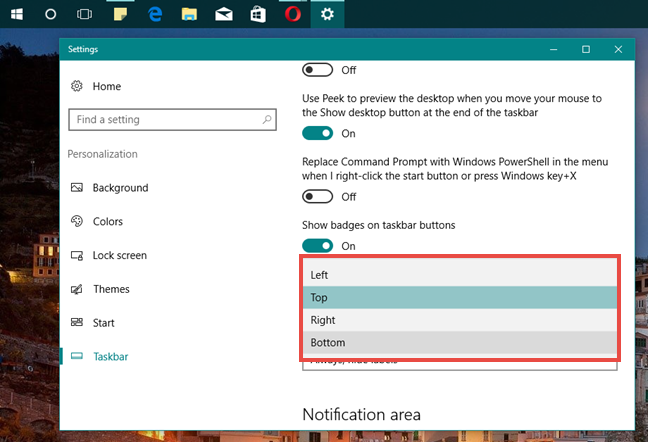Open Themes settings page

click(111, 289)
